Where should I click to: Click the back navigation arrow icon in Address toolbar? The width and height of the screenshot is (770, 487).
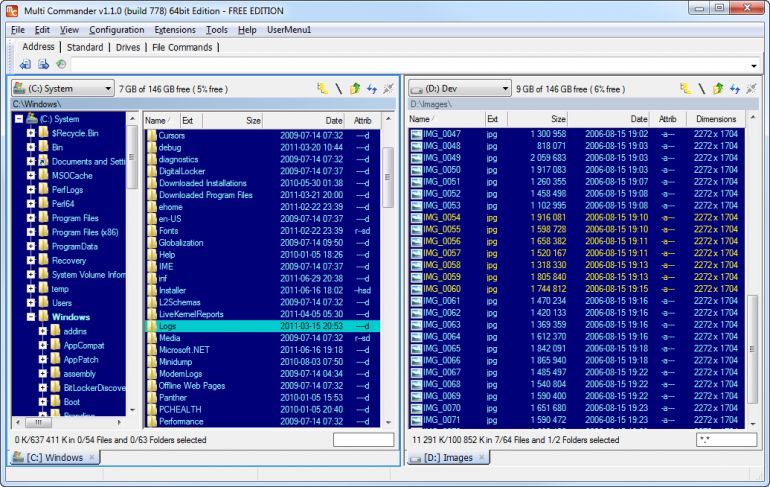(x=25, y=64)
